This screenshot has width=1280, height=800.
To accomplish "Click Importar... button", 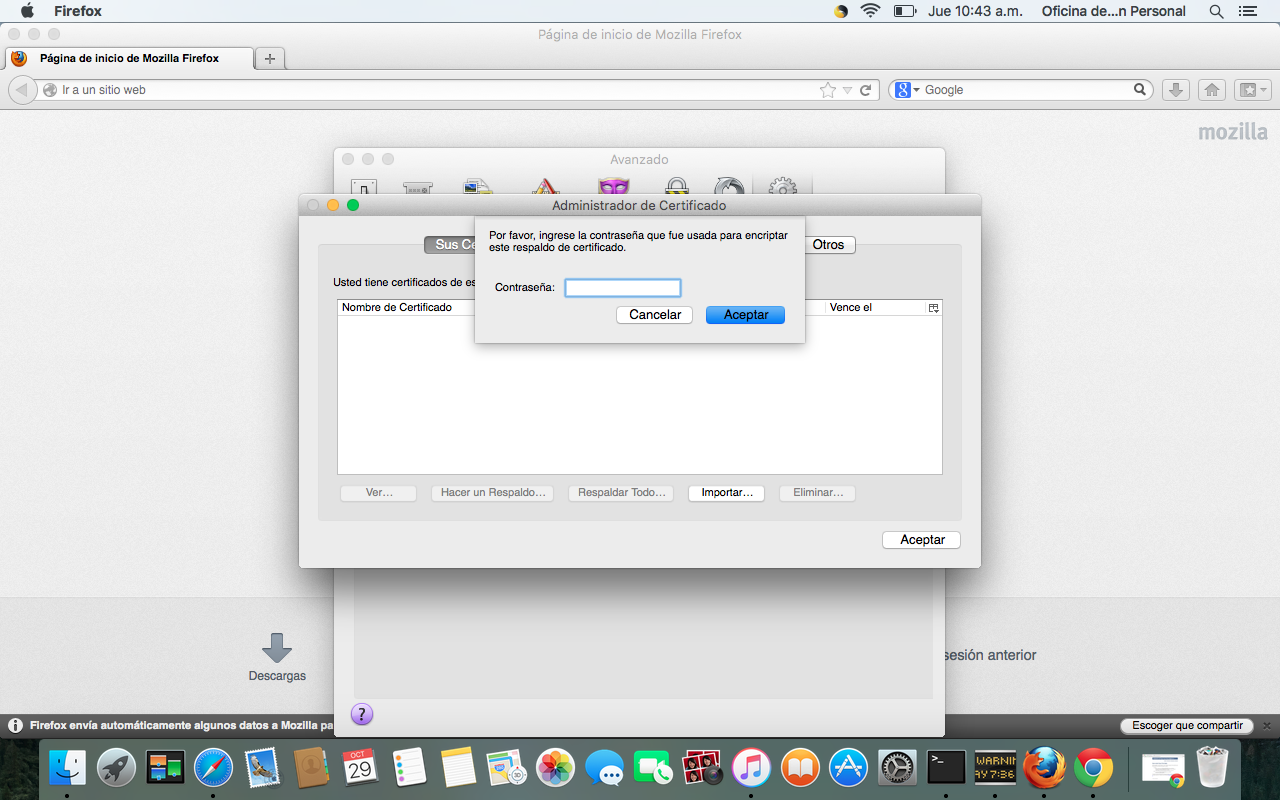I will coord(727,493).
